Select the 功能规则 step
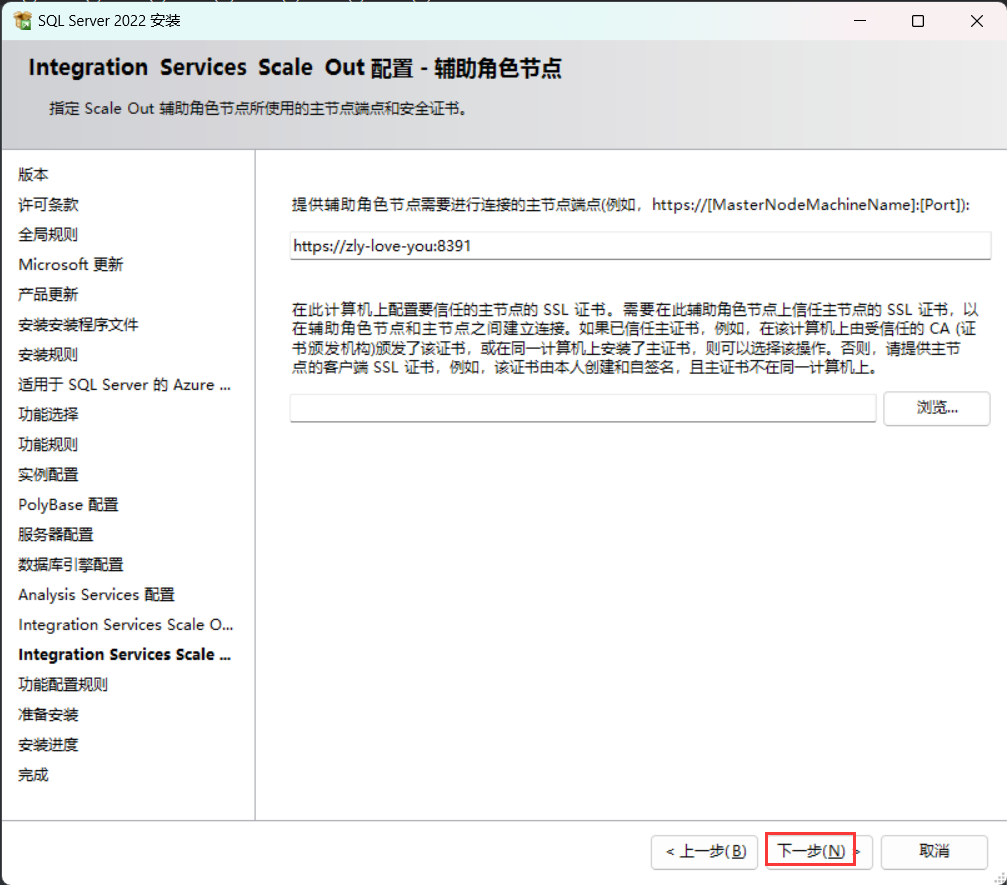 pyautogui.click(x=48, y=444)
